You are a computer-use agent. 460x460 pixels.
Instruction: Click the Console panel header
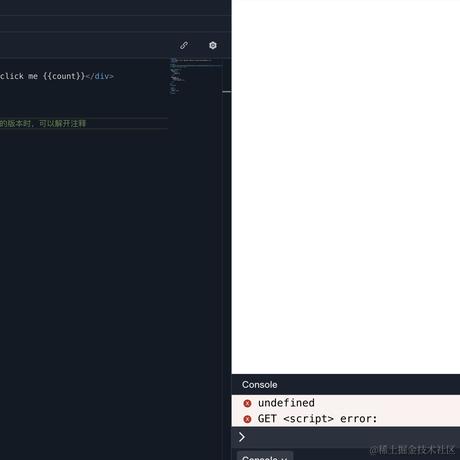pos(346,384)
